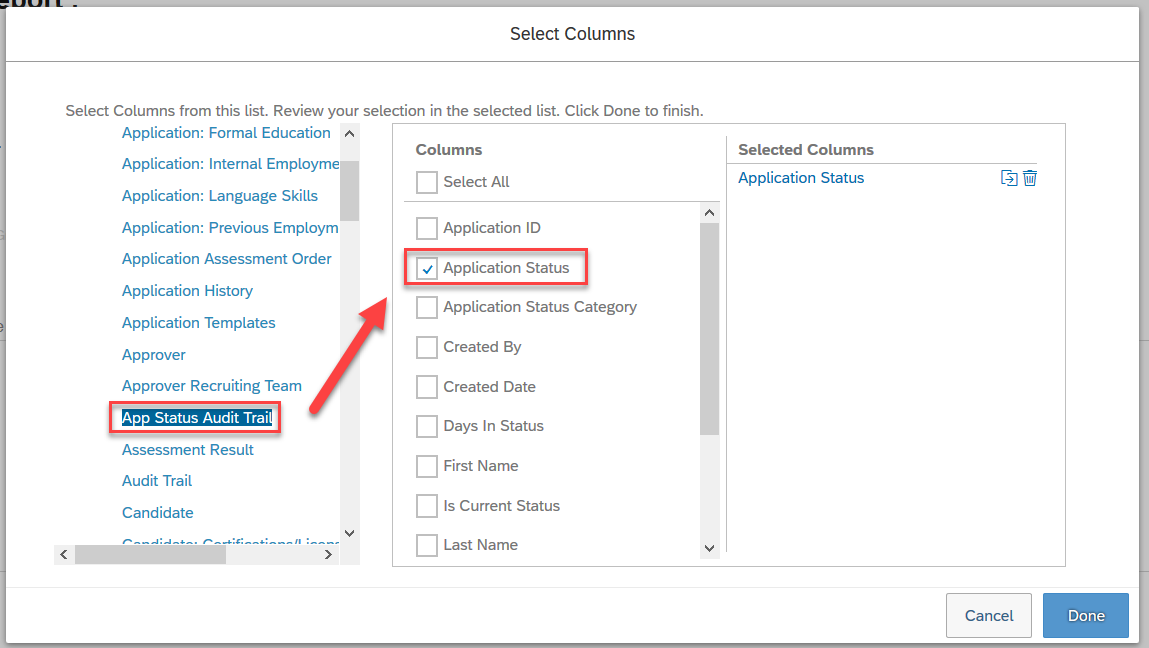This screenshot has width=1149, height=648.
Task: Click the Columns list vertical scrollbar thumb
Action: (709, 328)
